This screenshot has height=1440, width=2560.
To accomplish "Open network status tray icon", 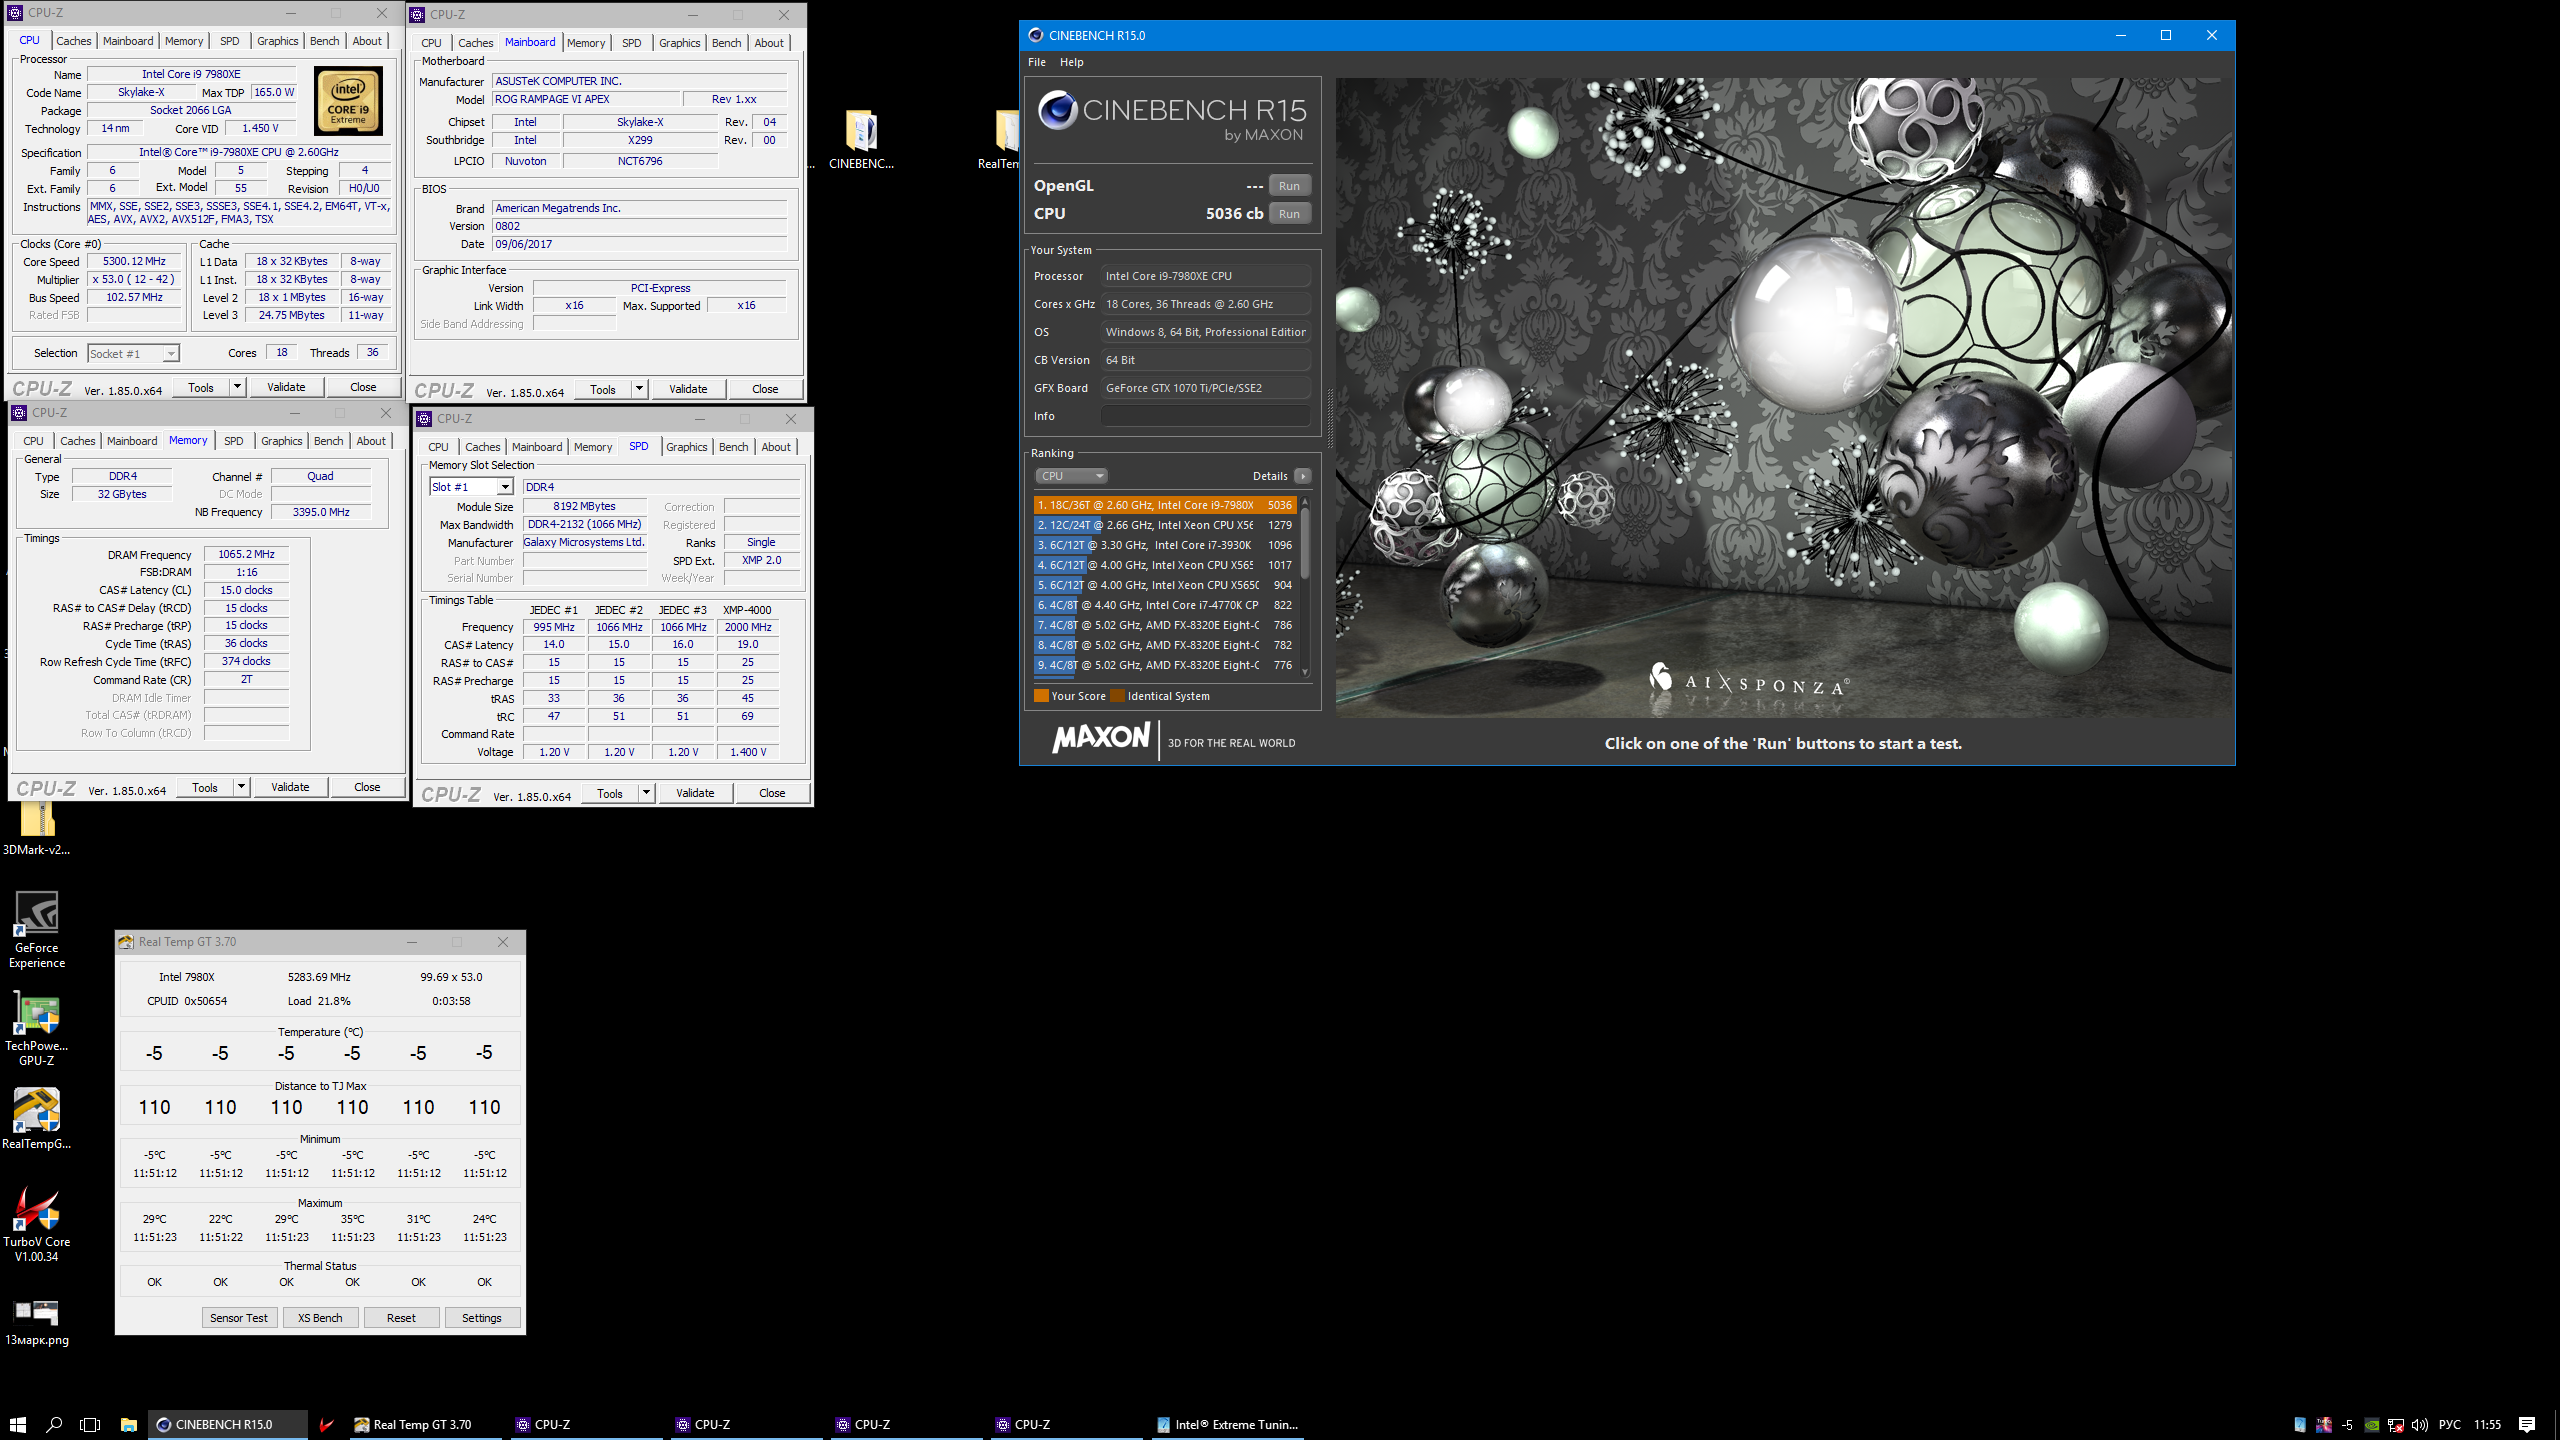I will pos(2395,1425).
